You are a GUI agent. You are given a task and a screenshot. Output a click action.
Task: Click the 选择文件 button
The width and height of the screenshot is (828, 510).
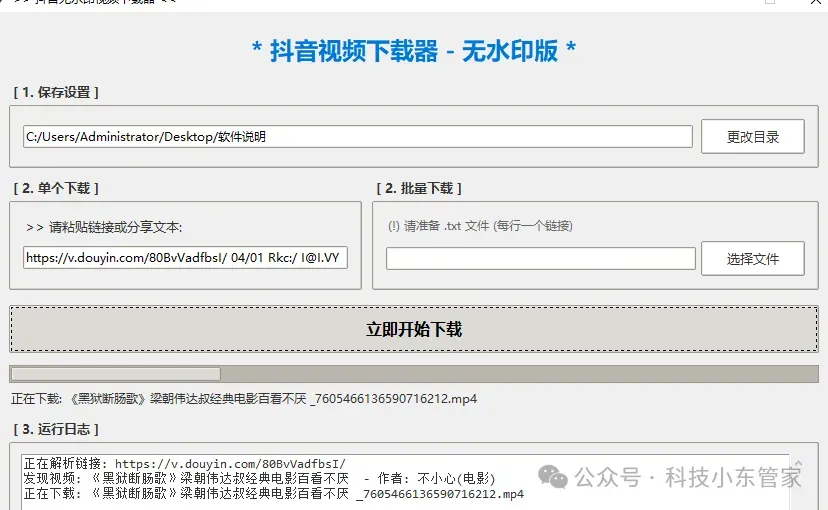[752, 259]
